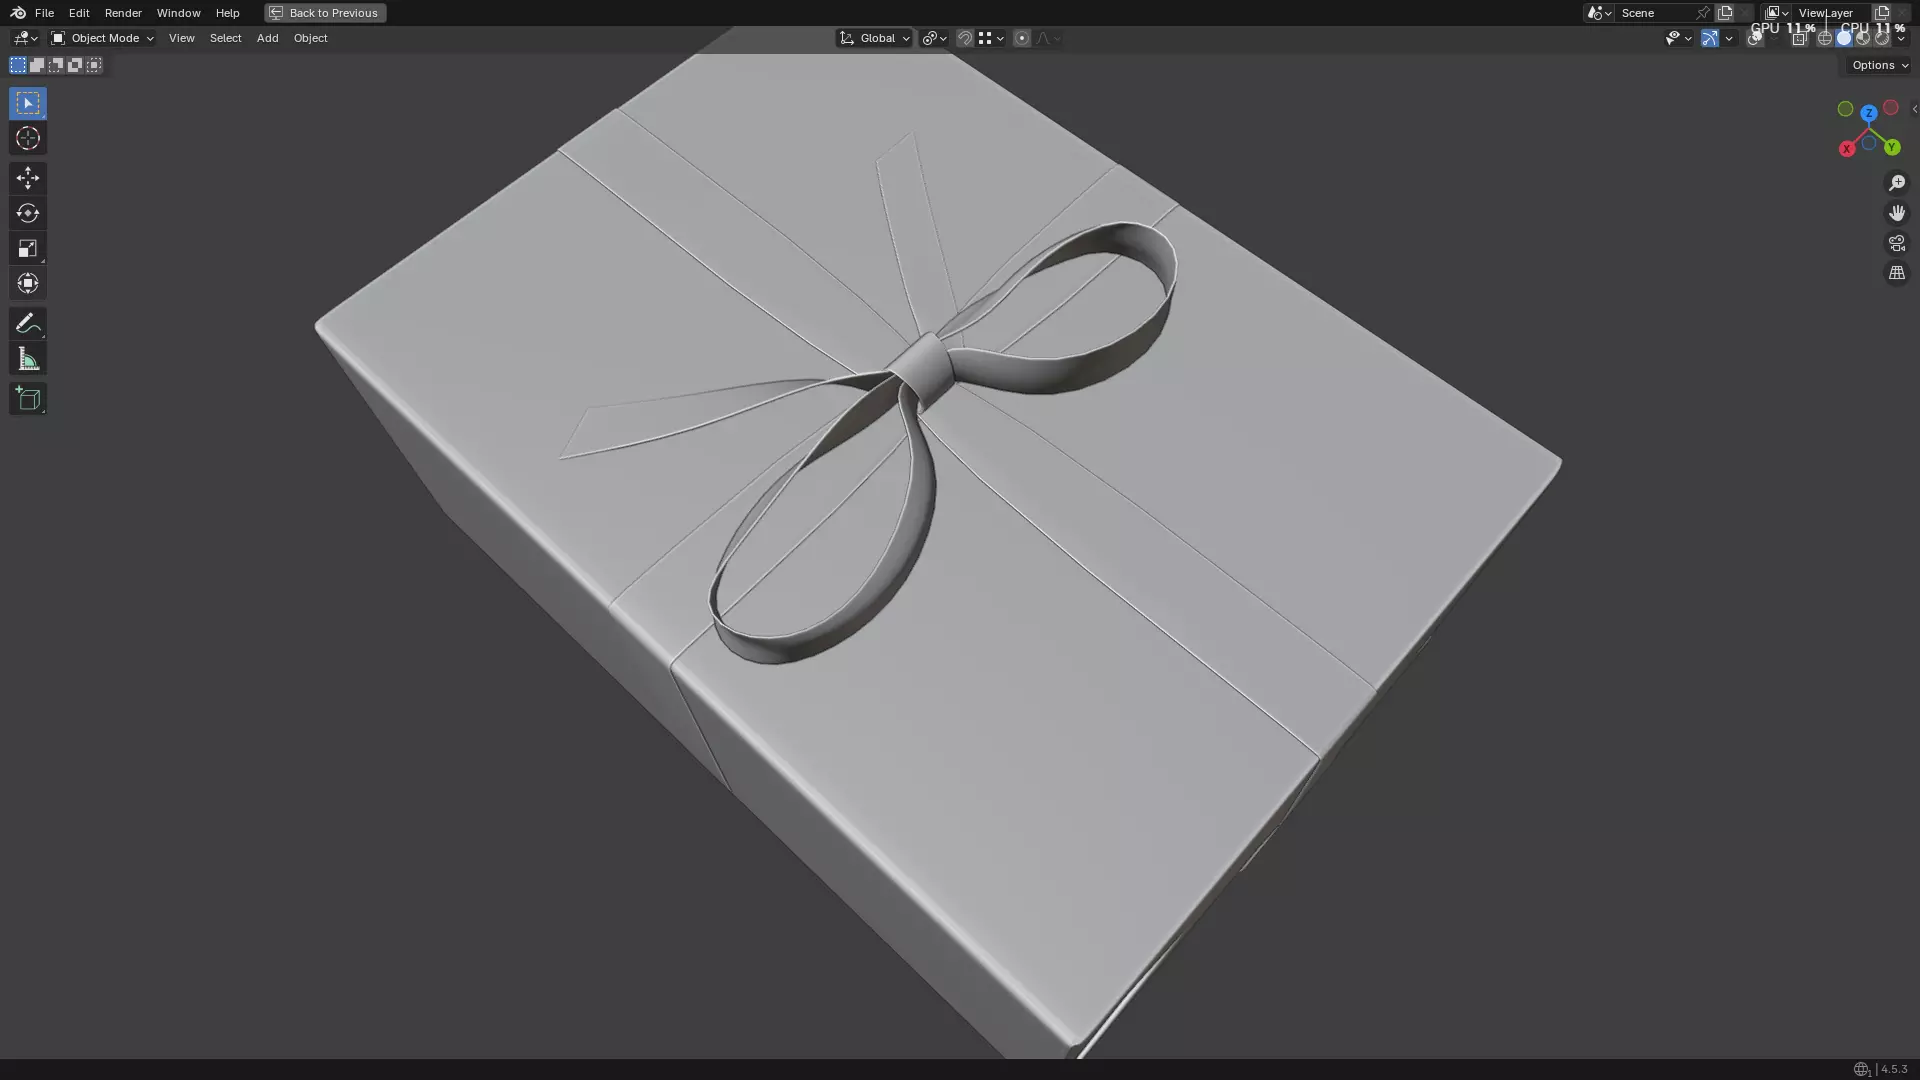Set selection mode to Invert
The width and height of the screenshot is (1920, 1080).
point(74,65)
